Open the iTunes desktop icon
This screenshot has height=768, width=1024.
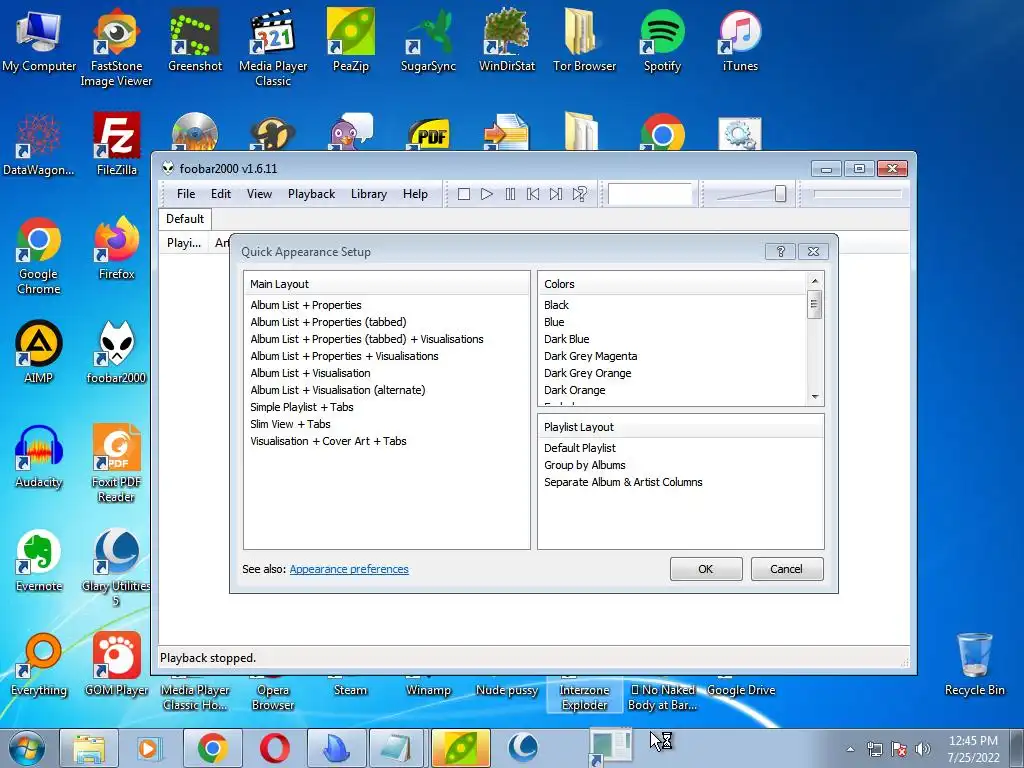tap(740, 41)
